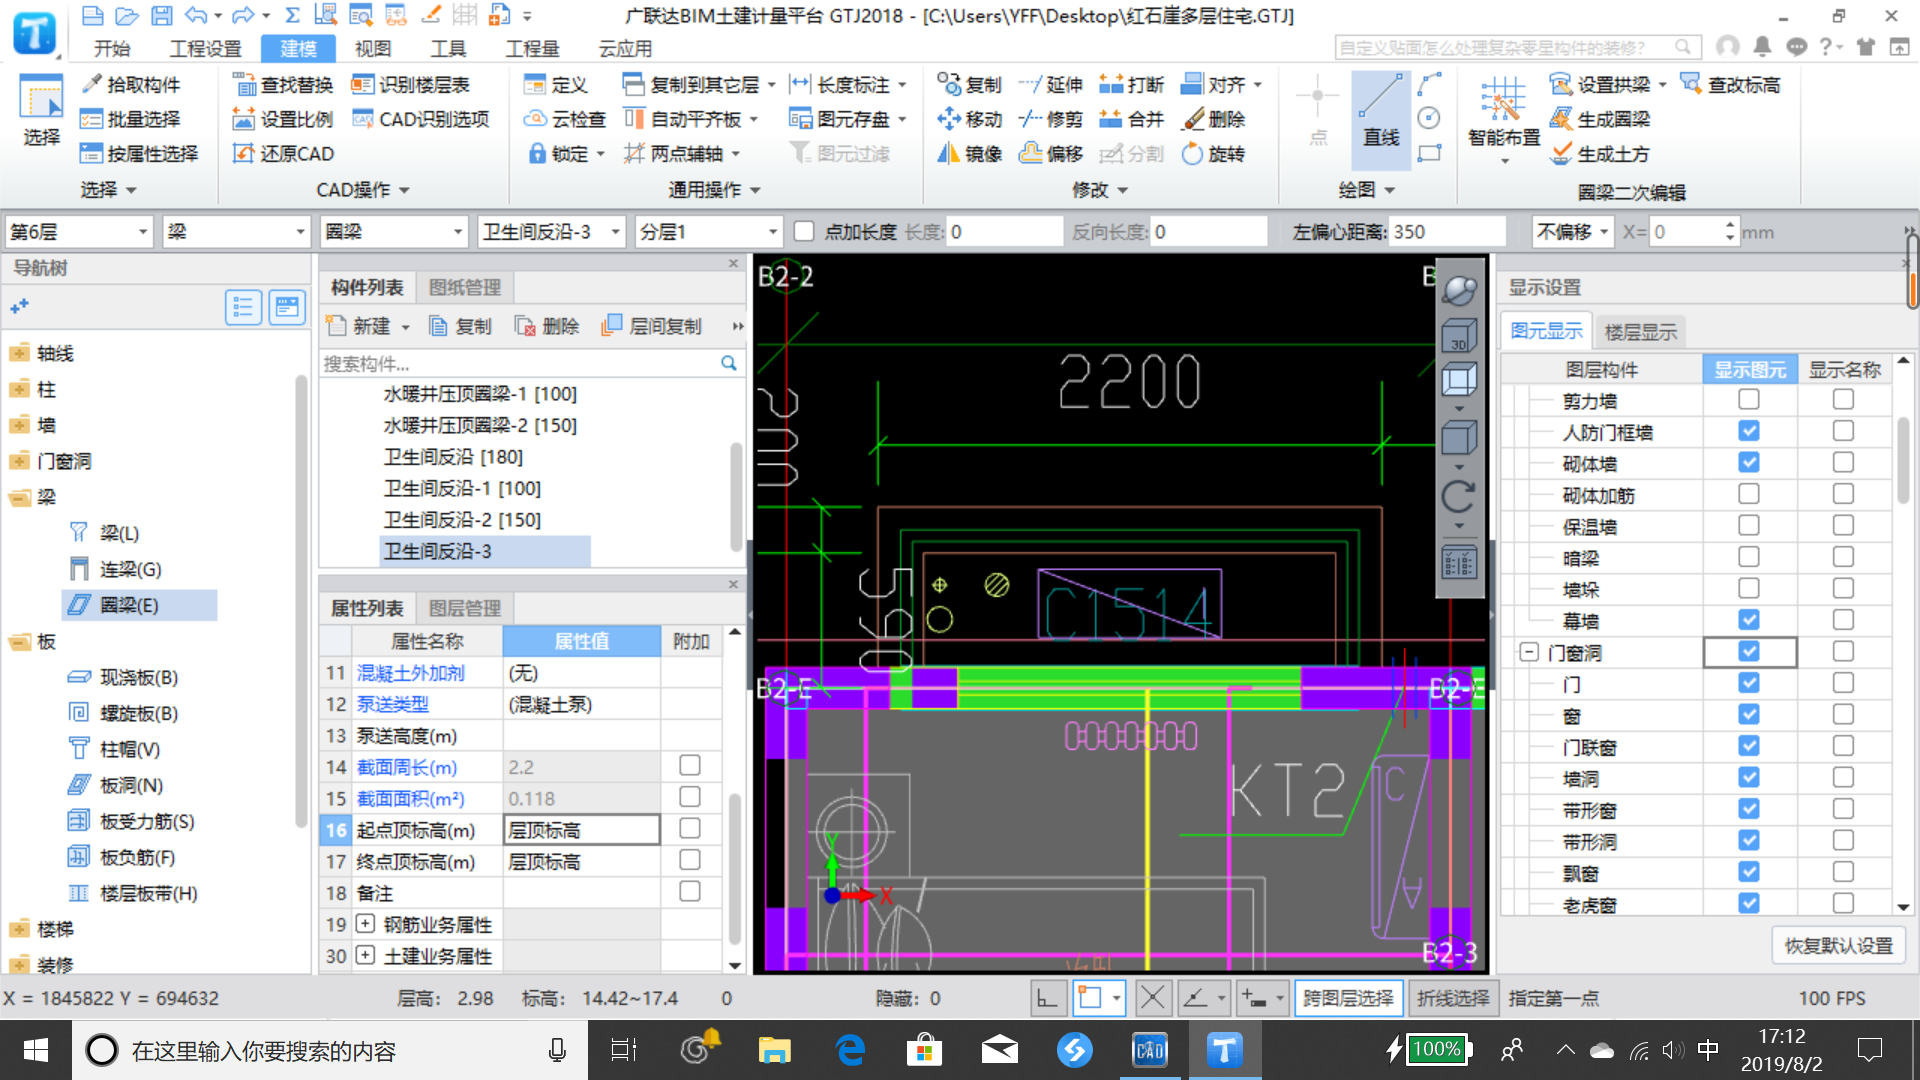Click 折线选择 button
This screenshot has height=1080, width=1920.
pyautogui.click(x=1452, y=998)
